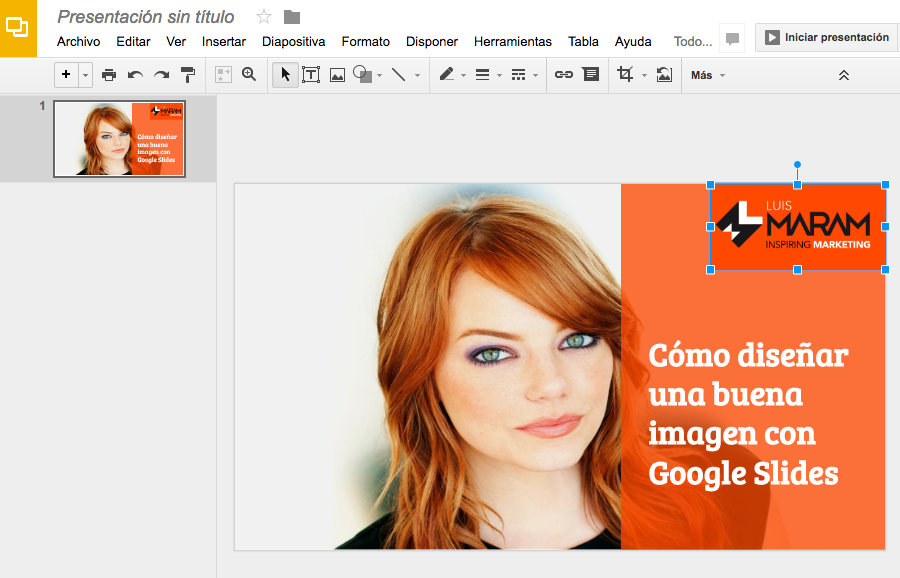Open the Insertar menu
This screenshot has height=578, width=900.
223,41
